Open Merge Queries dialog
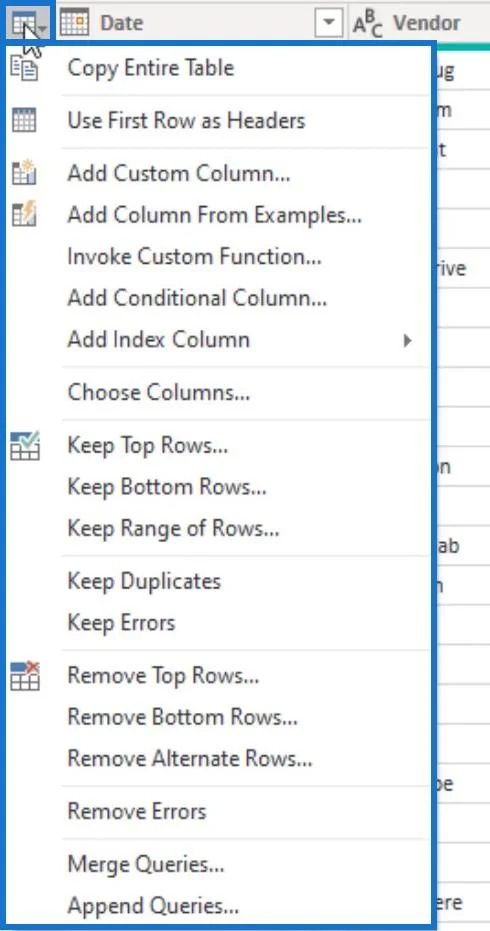The height and width of the screenshot is (931, 490). 146,864
